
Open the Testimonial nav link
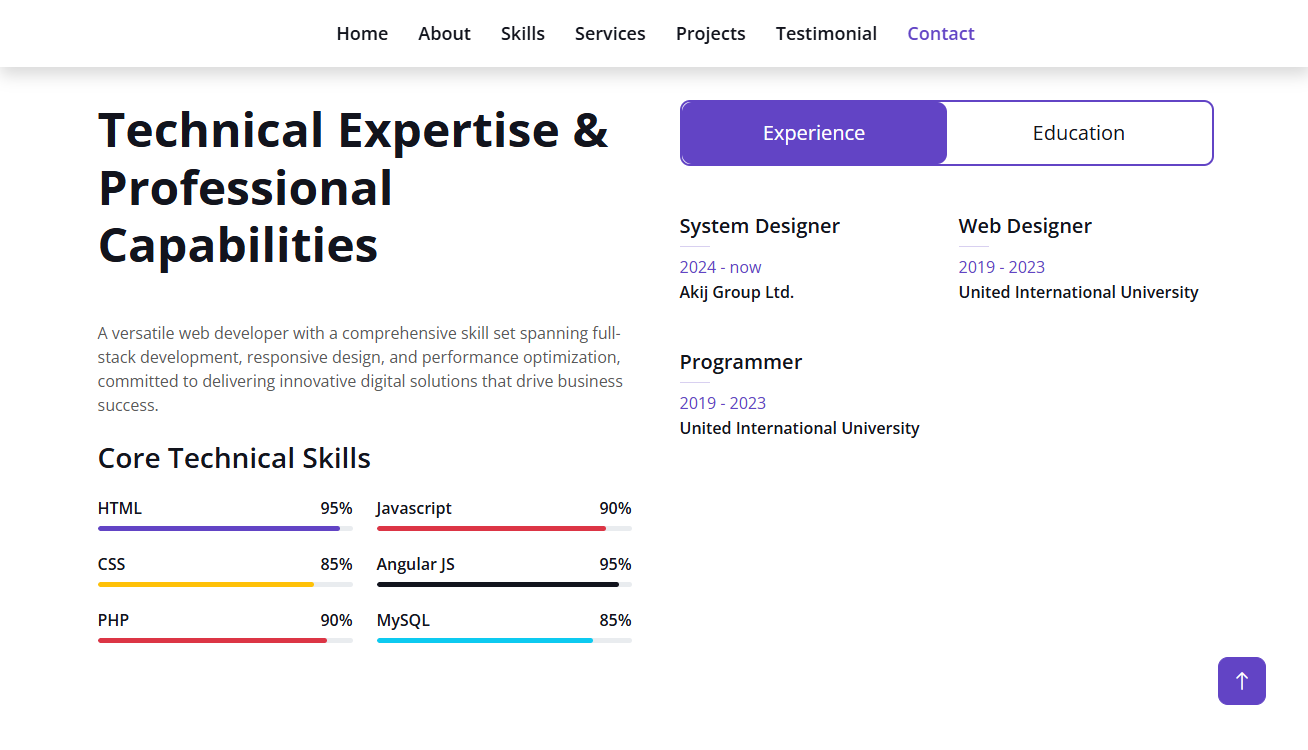click(x=826, y=34)
